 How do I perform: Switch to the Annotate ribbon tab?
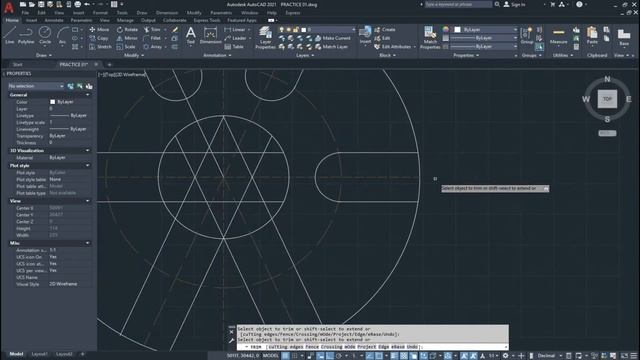tap(54, 20)
